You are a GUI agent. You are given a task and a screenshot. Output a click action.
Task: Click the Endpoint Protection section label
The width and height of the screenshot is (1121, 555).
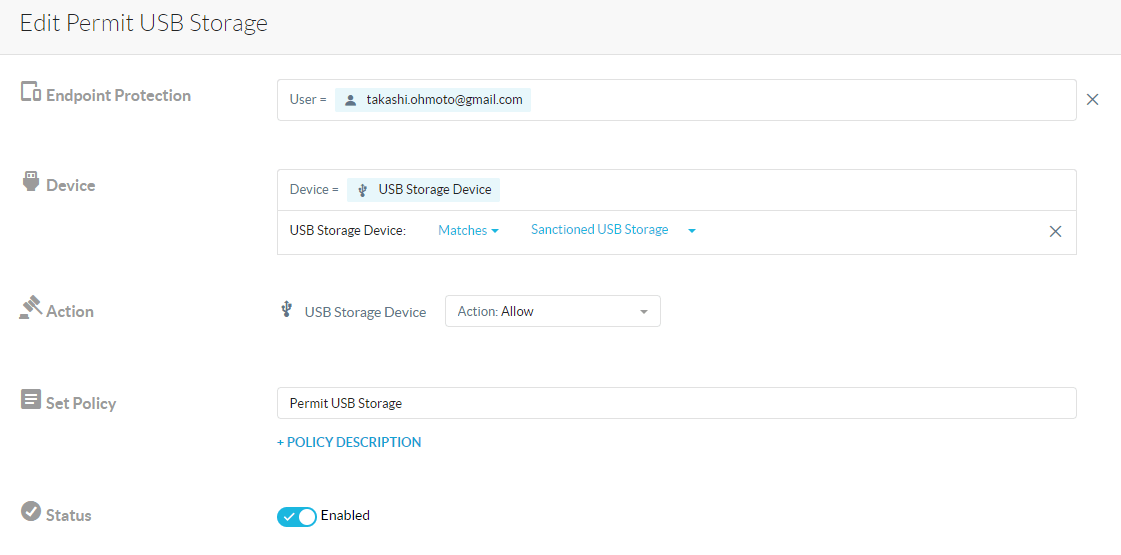click(118, 95)
